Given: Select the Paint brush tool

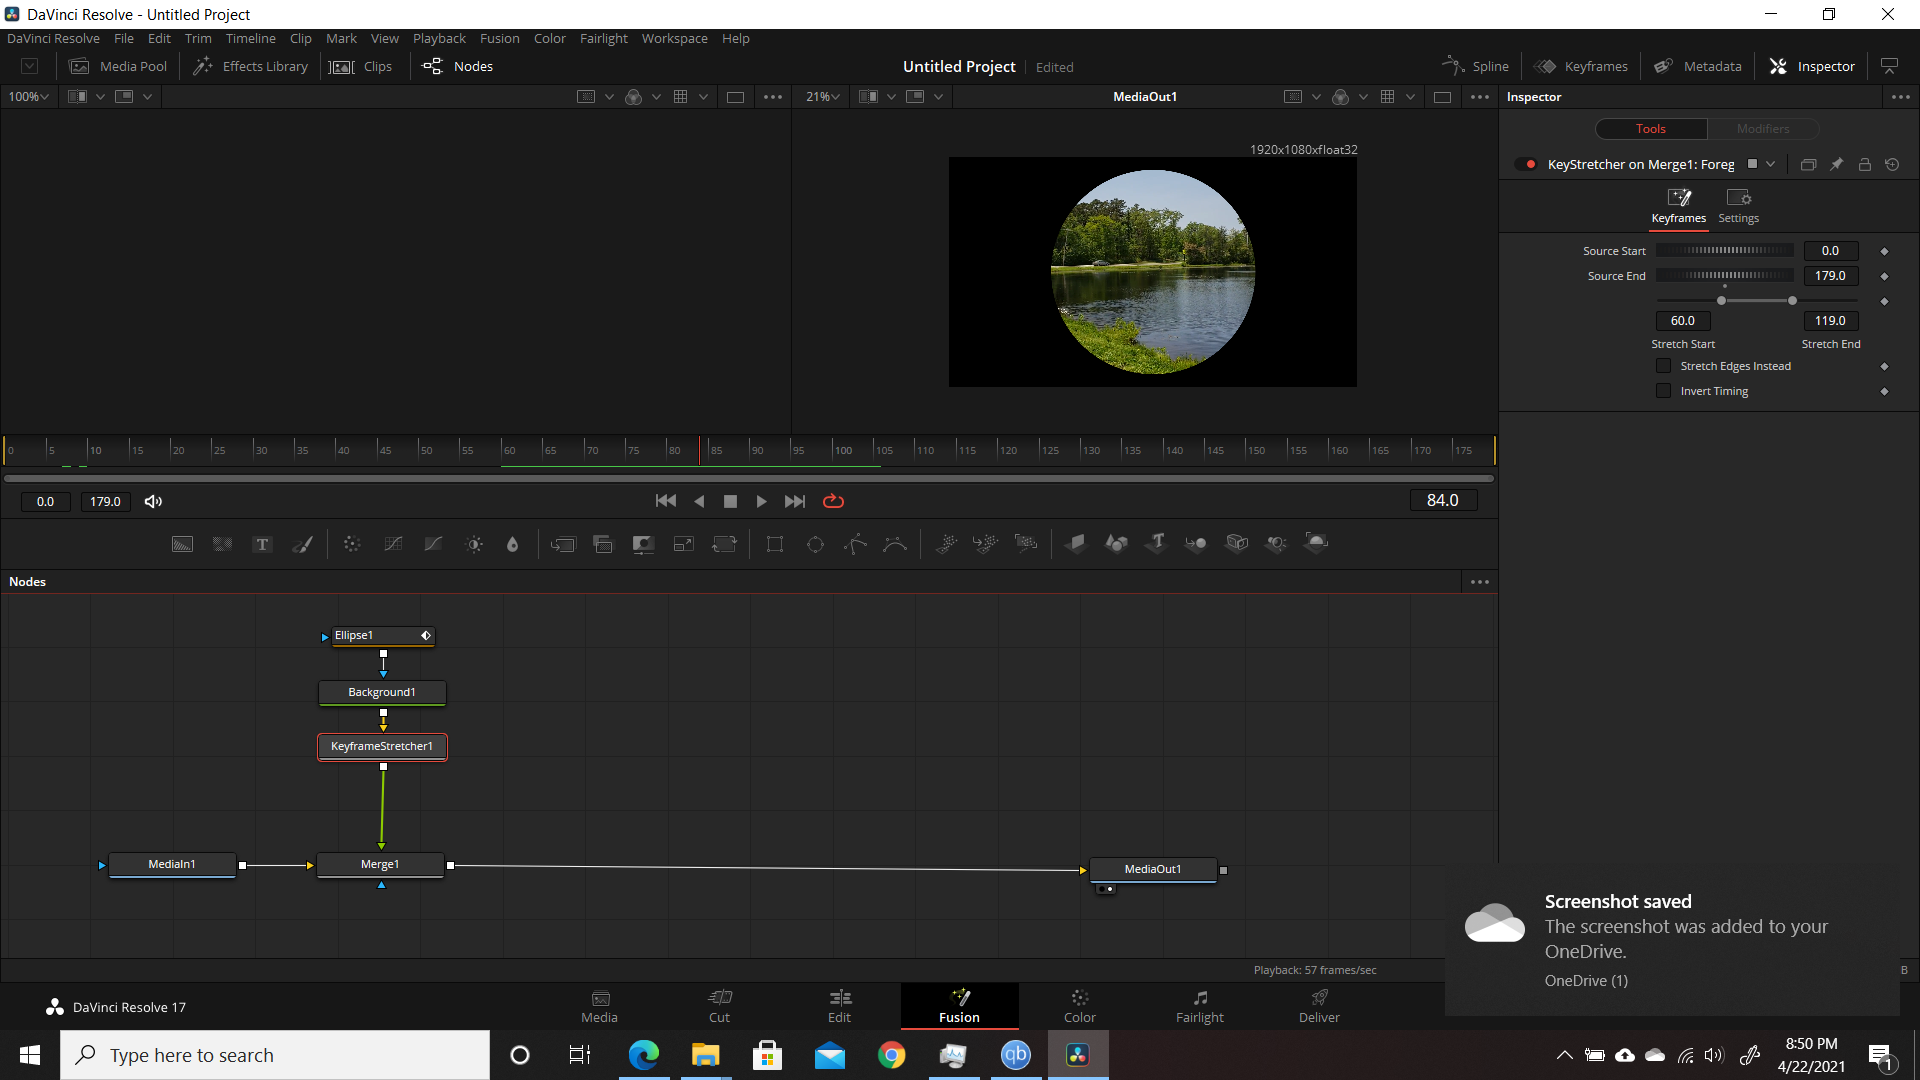Looking at the screenshot, I should 302,544.
